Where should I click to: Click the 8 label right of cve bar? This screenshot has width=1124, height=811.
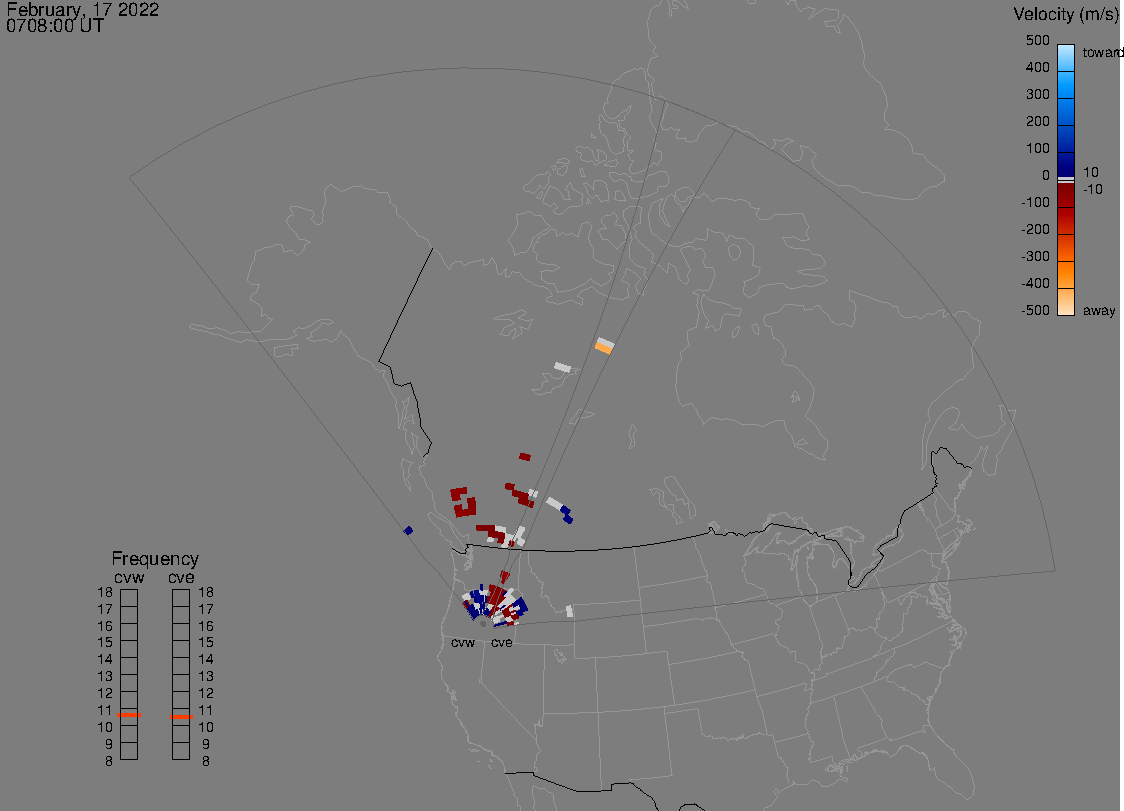(x=206, y=762)
